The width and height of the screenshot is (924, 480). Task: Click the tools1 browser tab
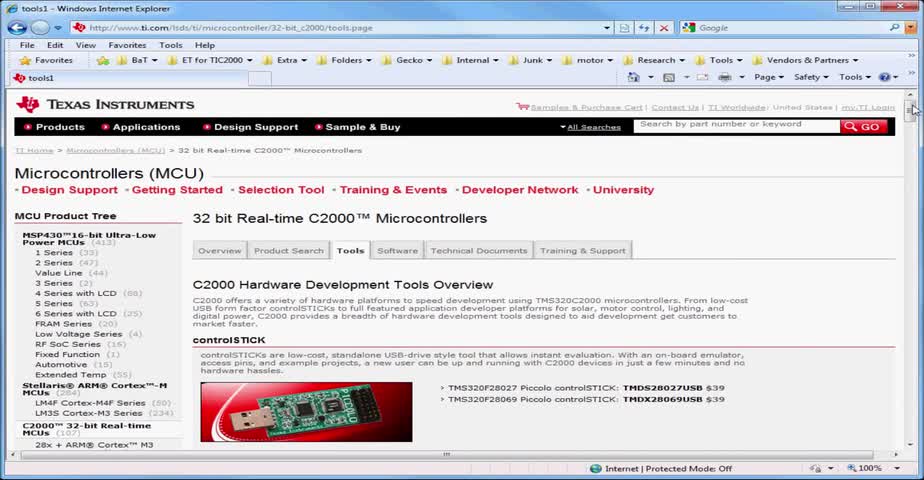128,78
